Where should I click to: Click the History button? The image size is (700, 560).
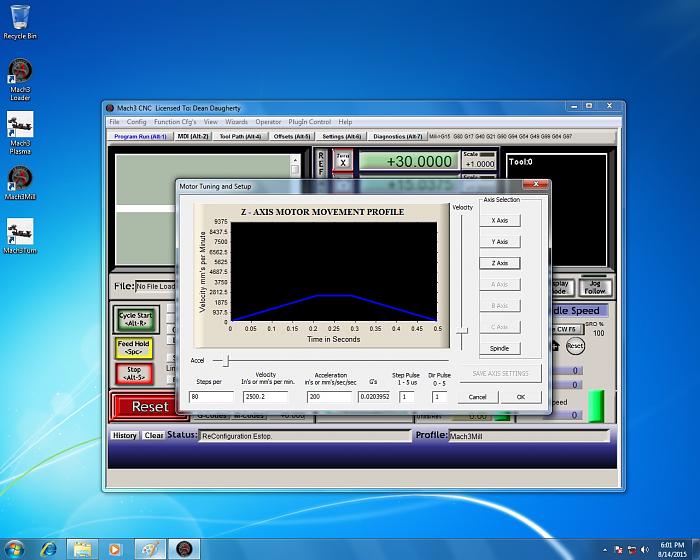125,435
